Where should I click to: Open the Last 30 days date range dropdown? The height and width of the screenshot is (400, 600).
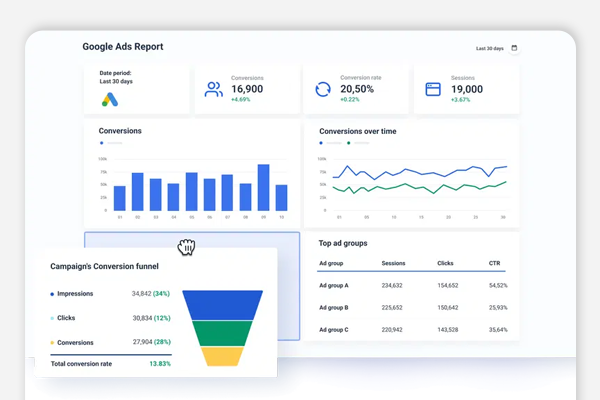489,48
